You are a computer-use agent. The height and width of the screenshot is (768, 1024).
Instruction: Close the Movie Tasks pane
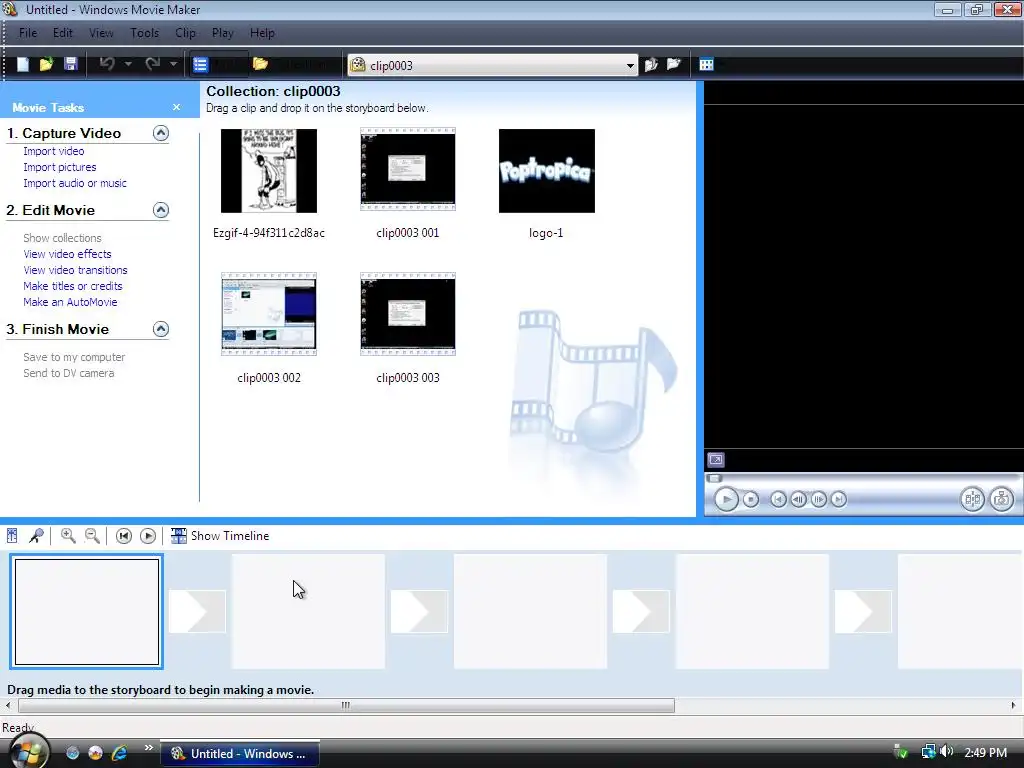pos(176,107)
